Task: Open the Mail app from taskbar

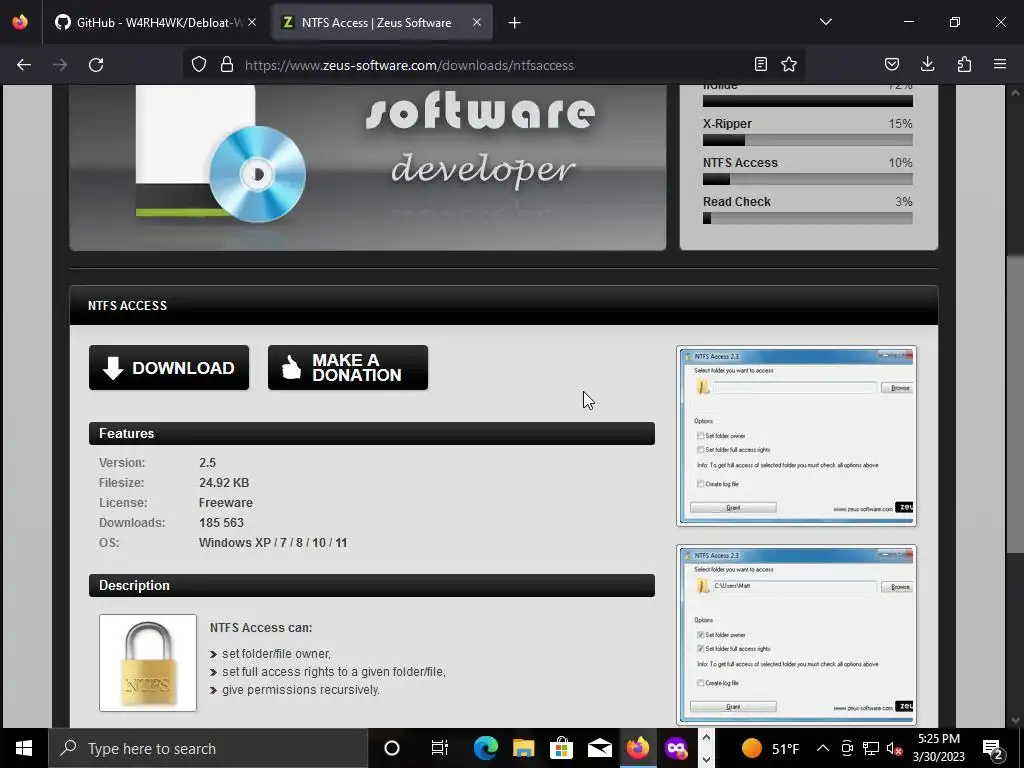Action: click(x=600, y=748)
